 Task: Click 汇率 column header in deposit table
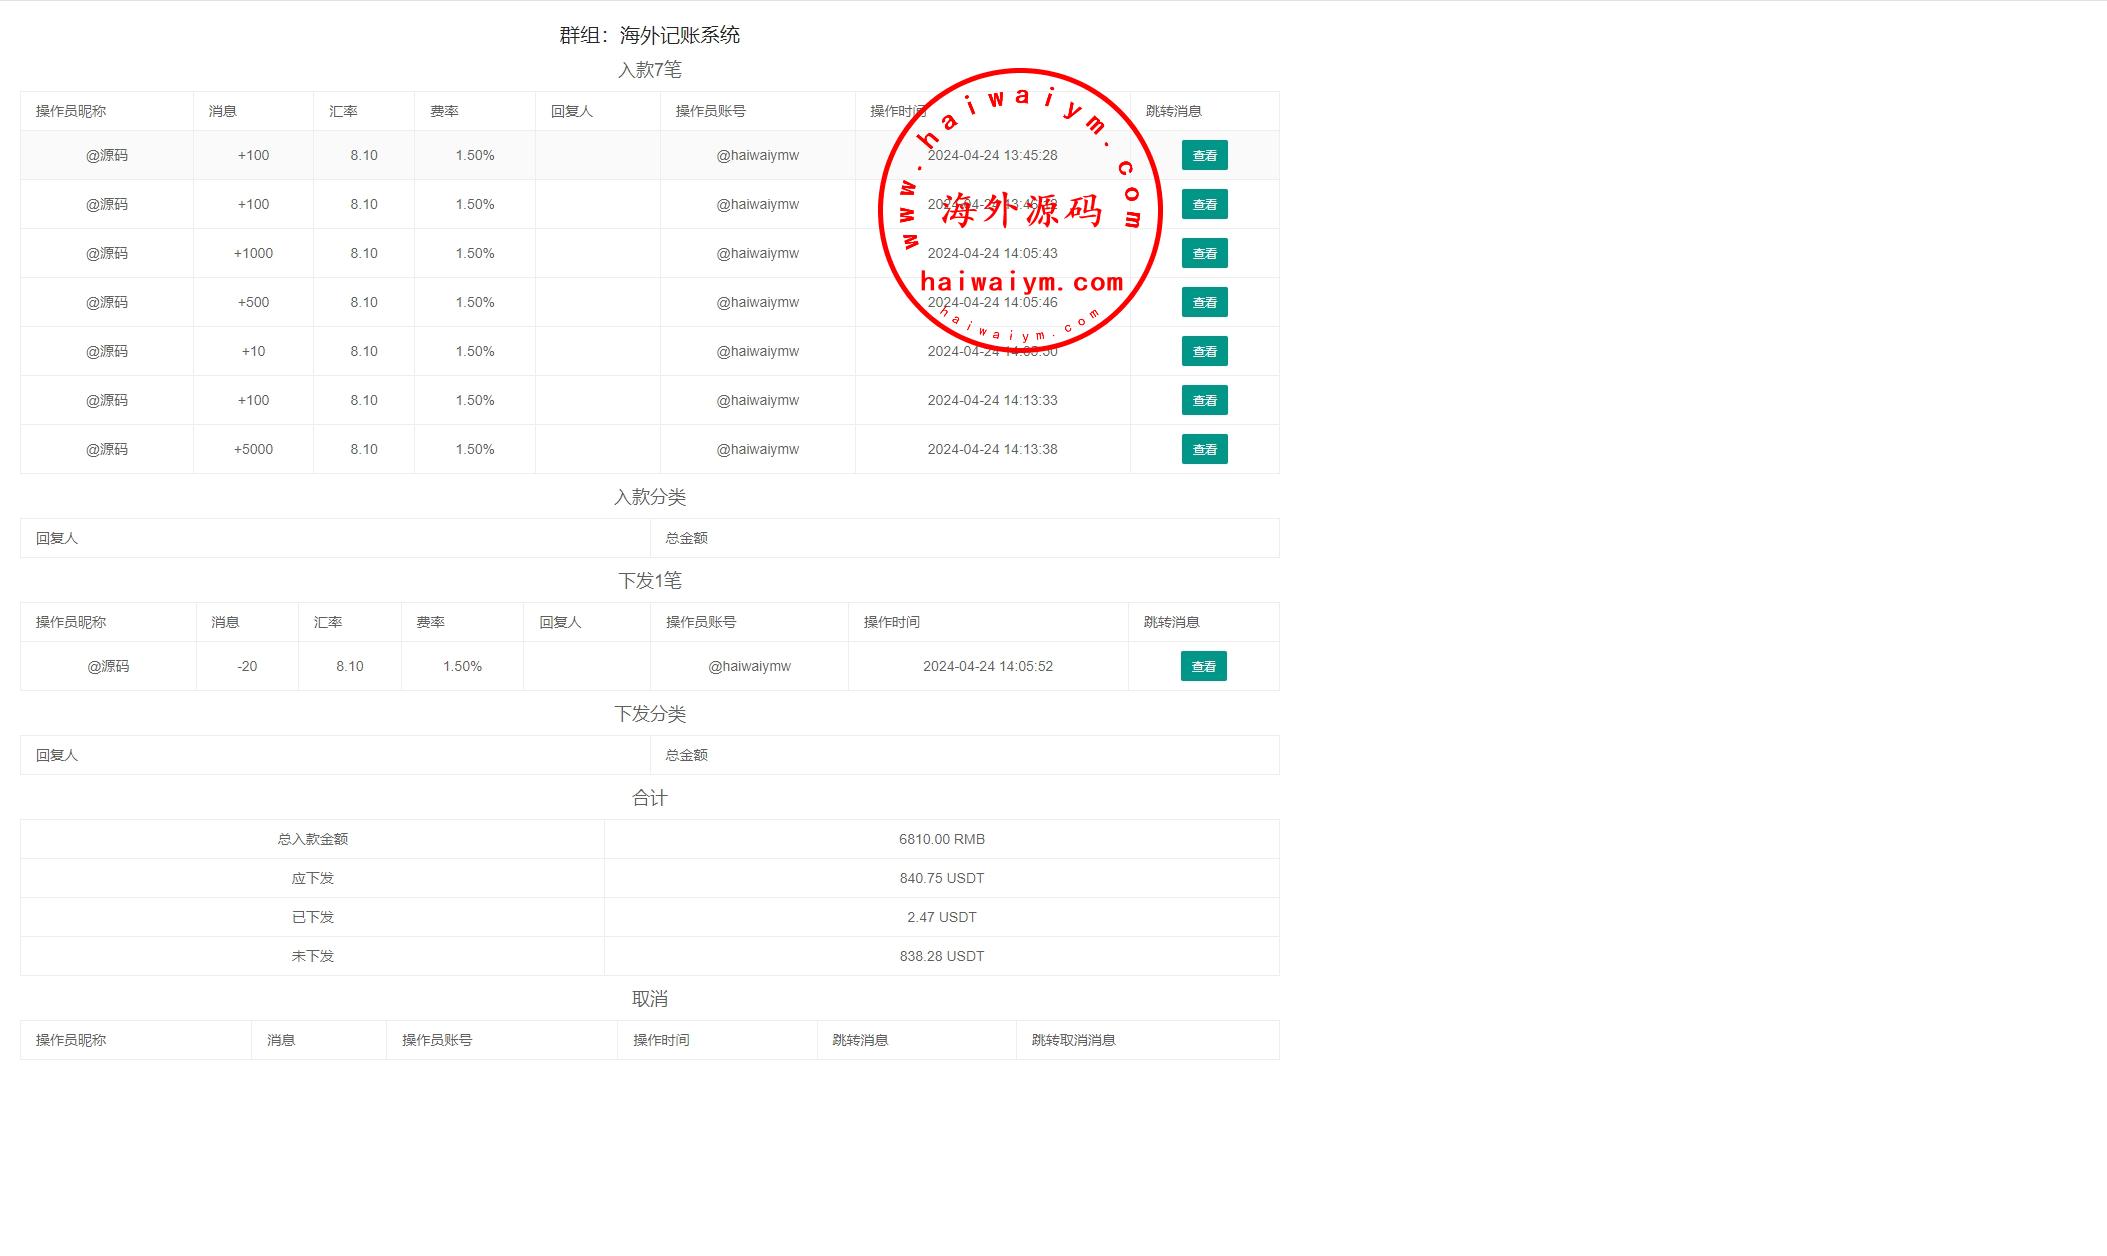(x=343, y=111)
